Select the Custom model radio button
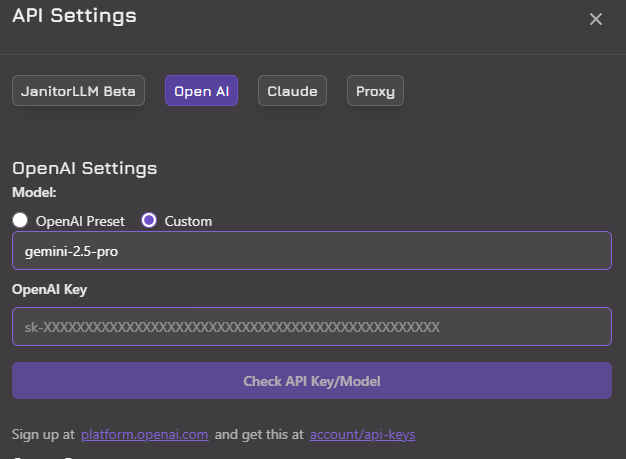Viewport: 626px width, 459px height. click(x=149, y=220)
